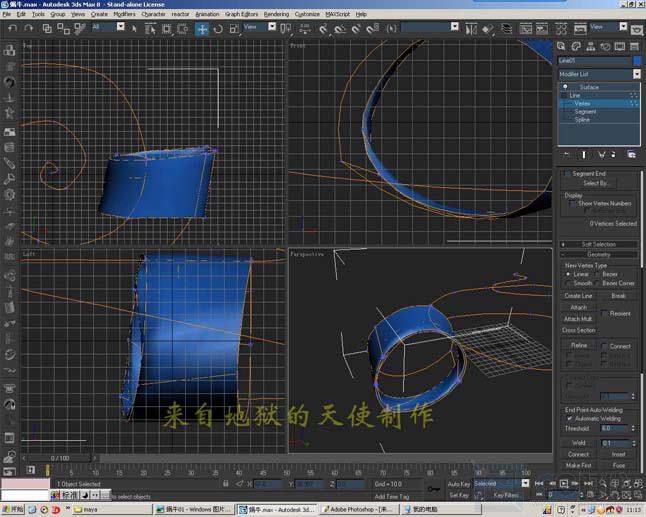Select the Linear vertex type radio
The height and width of the screenshot is (517, 646).
click(568, 274)
